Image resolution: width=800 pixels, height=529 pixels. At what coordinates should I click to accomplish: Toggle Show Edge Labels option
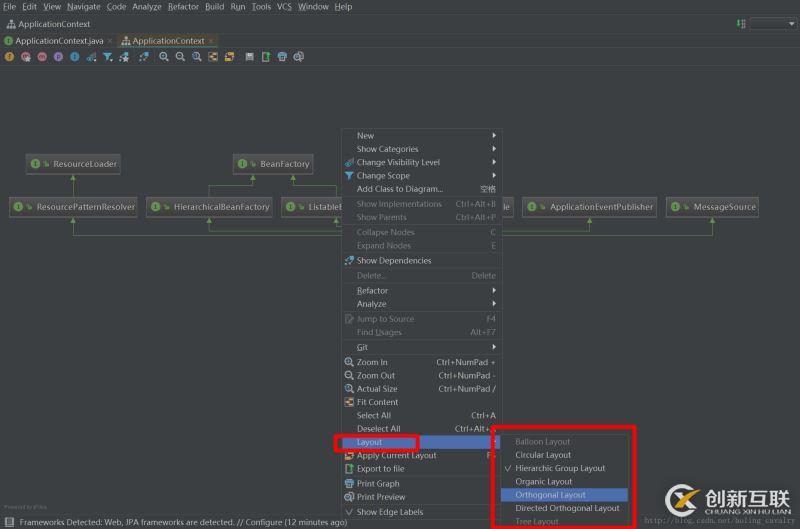(x=418, y=512)
